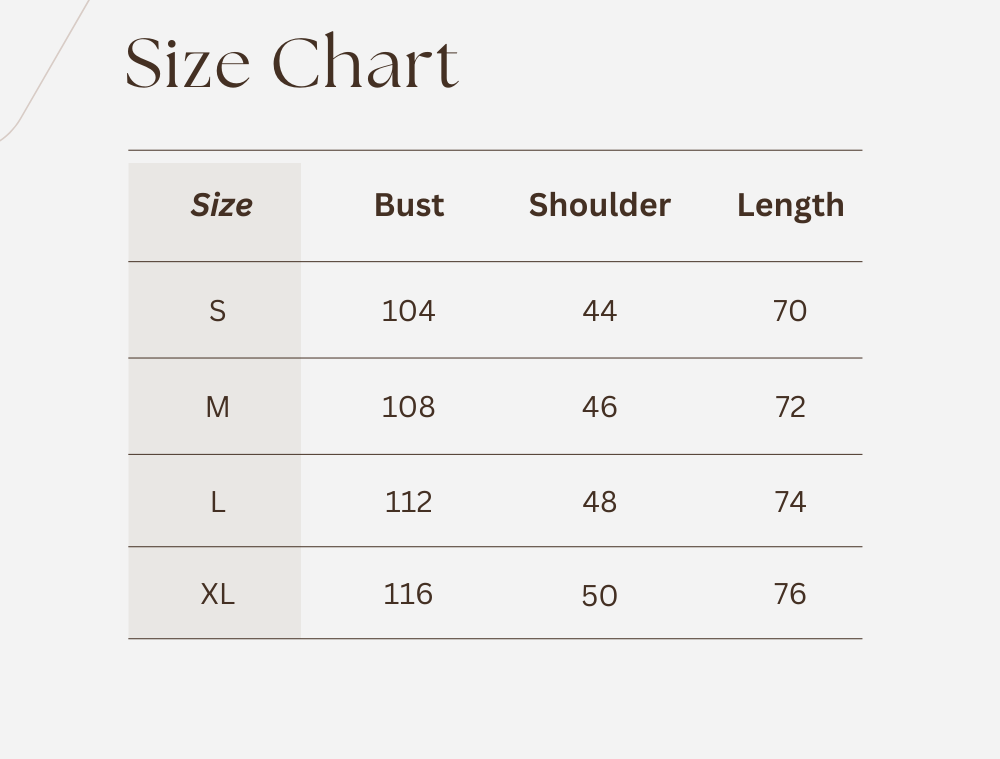1000x759 pixels.
Task: Select shoulder value 44
Action: 599,311
